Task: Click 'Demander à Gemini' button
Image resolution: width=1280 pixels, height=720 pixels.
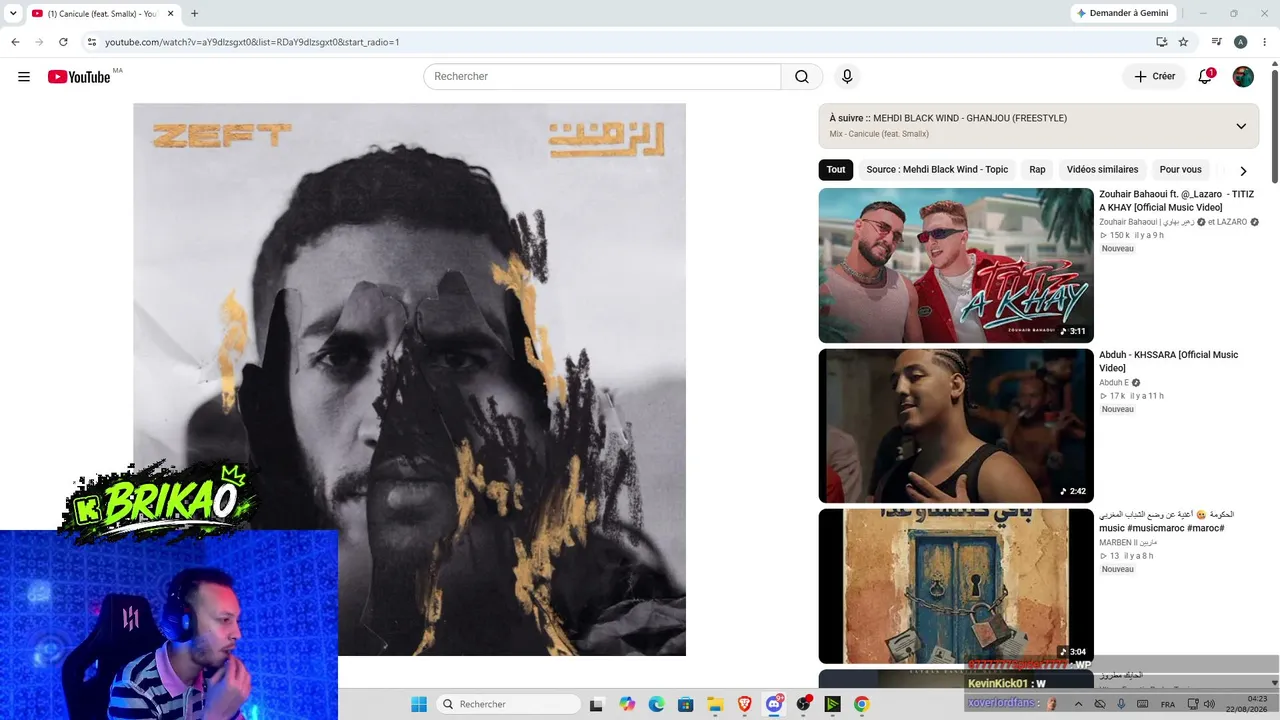Action: point(1123,13)
